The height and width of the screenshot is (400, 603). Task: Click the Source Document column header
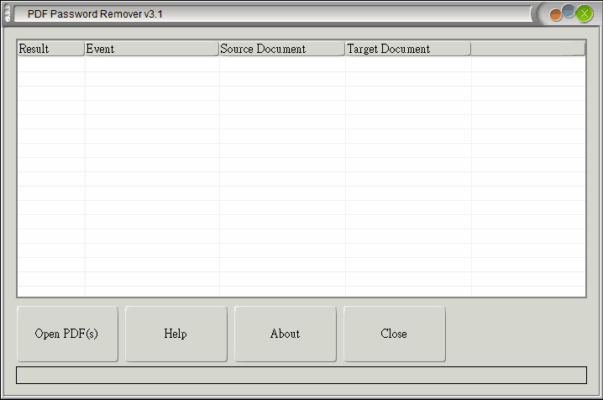(282, 49)
